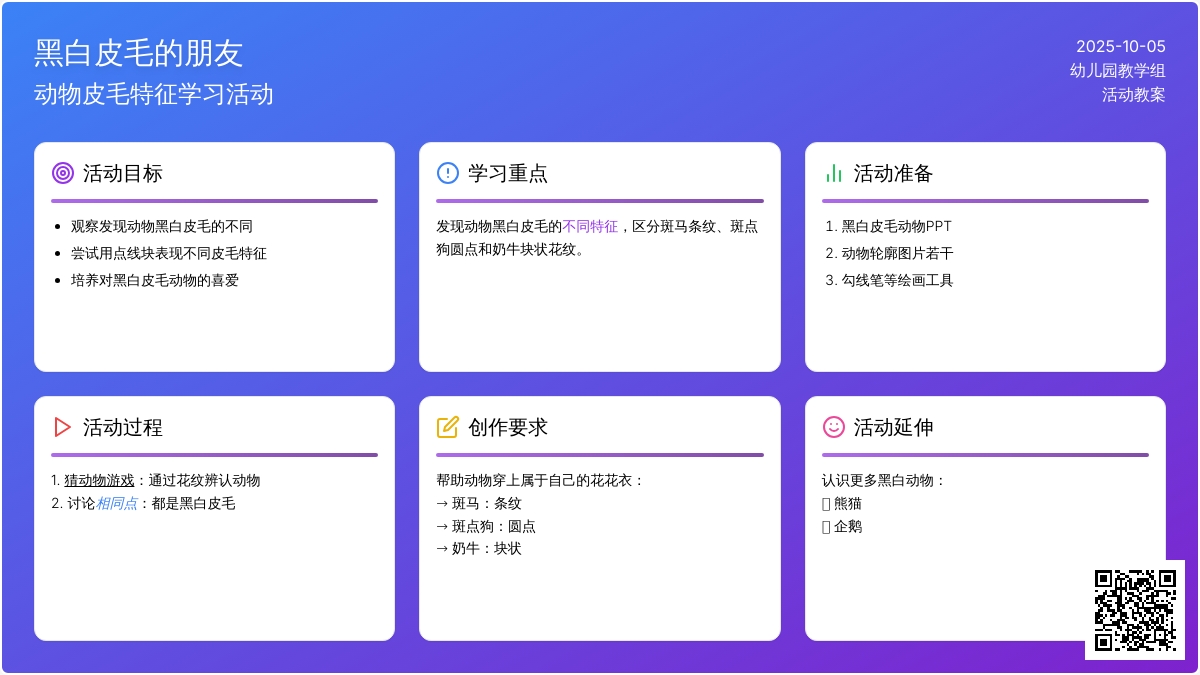The width and height of the screenshot is (1200, 675).
Task: Click the target icon beside 活动目标
Action: 63,173
